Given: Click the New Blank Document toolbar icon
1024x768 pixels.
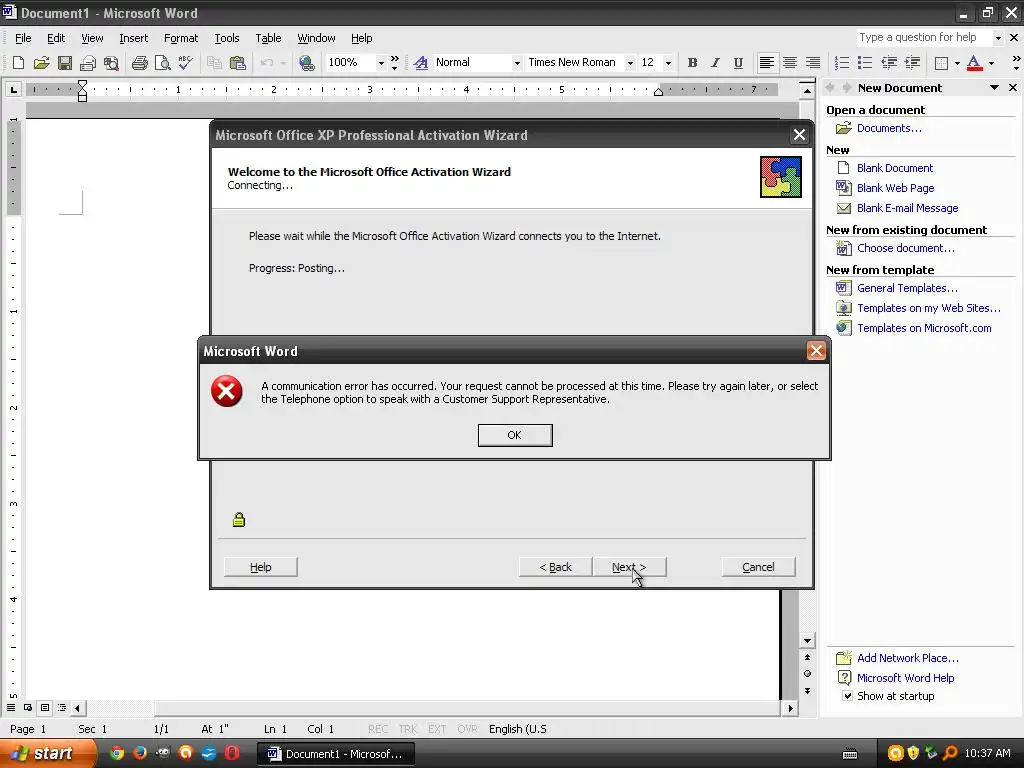Looking at the screenshot, I should [x=18, y=63].
